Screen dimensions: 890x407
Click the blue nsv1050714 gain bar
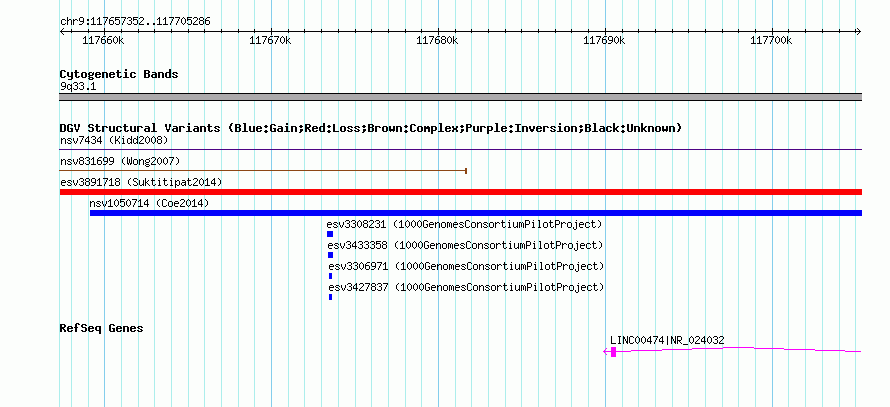[476, 213]
